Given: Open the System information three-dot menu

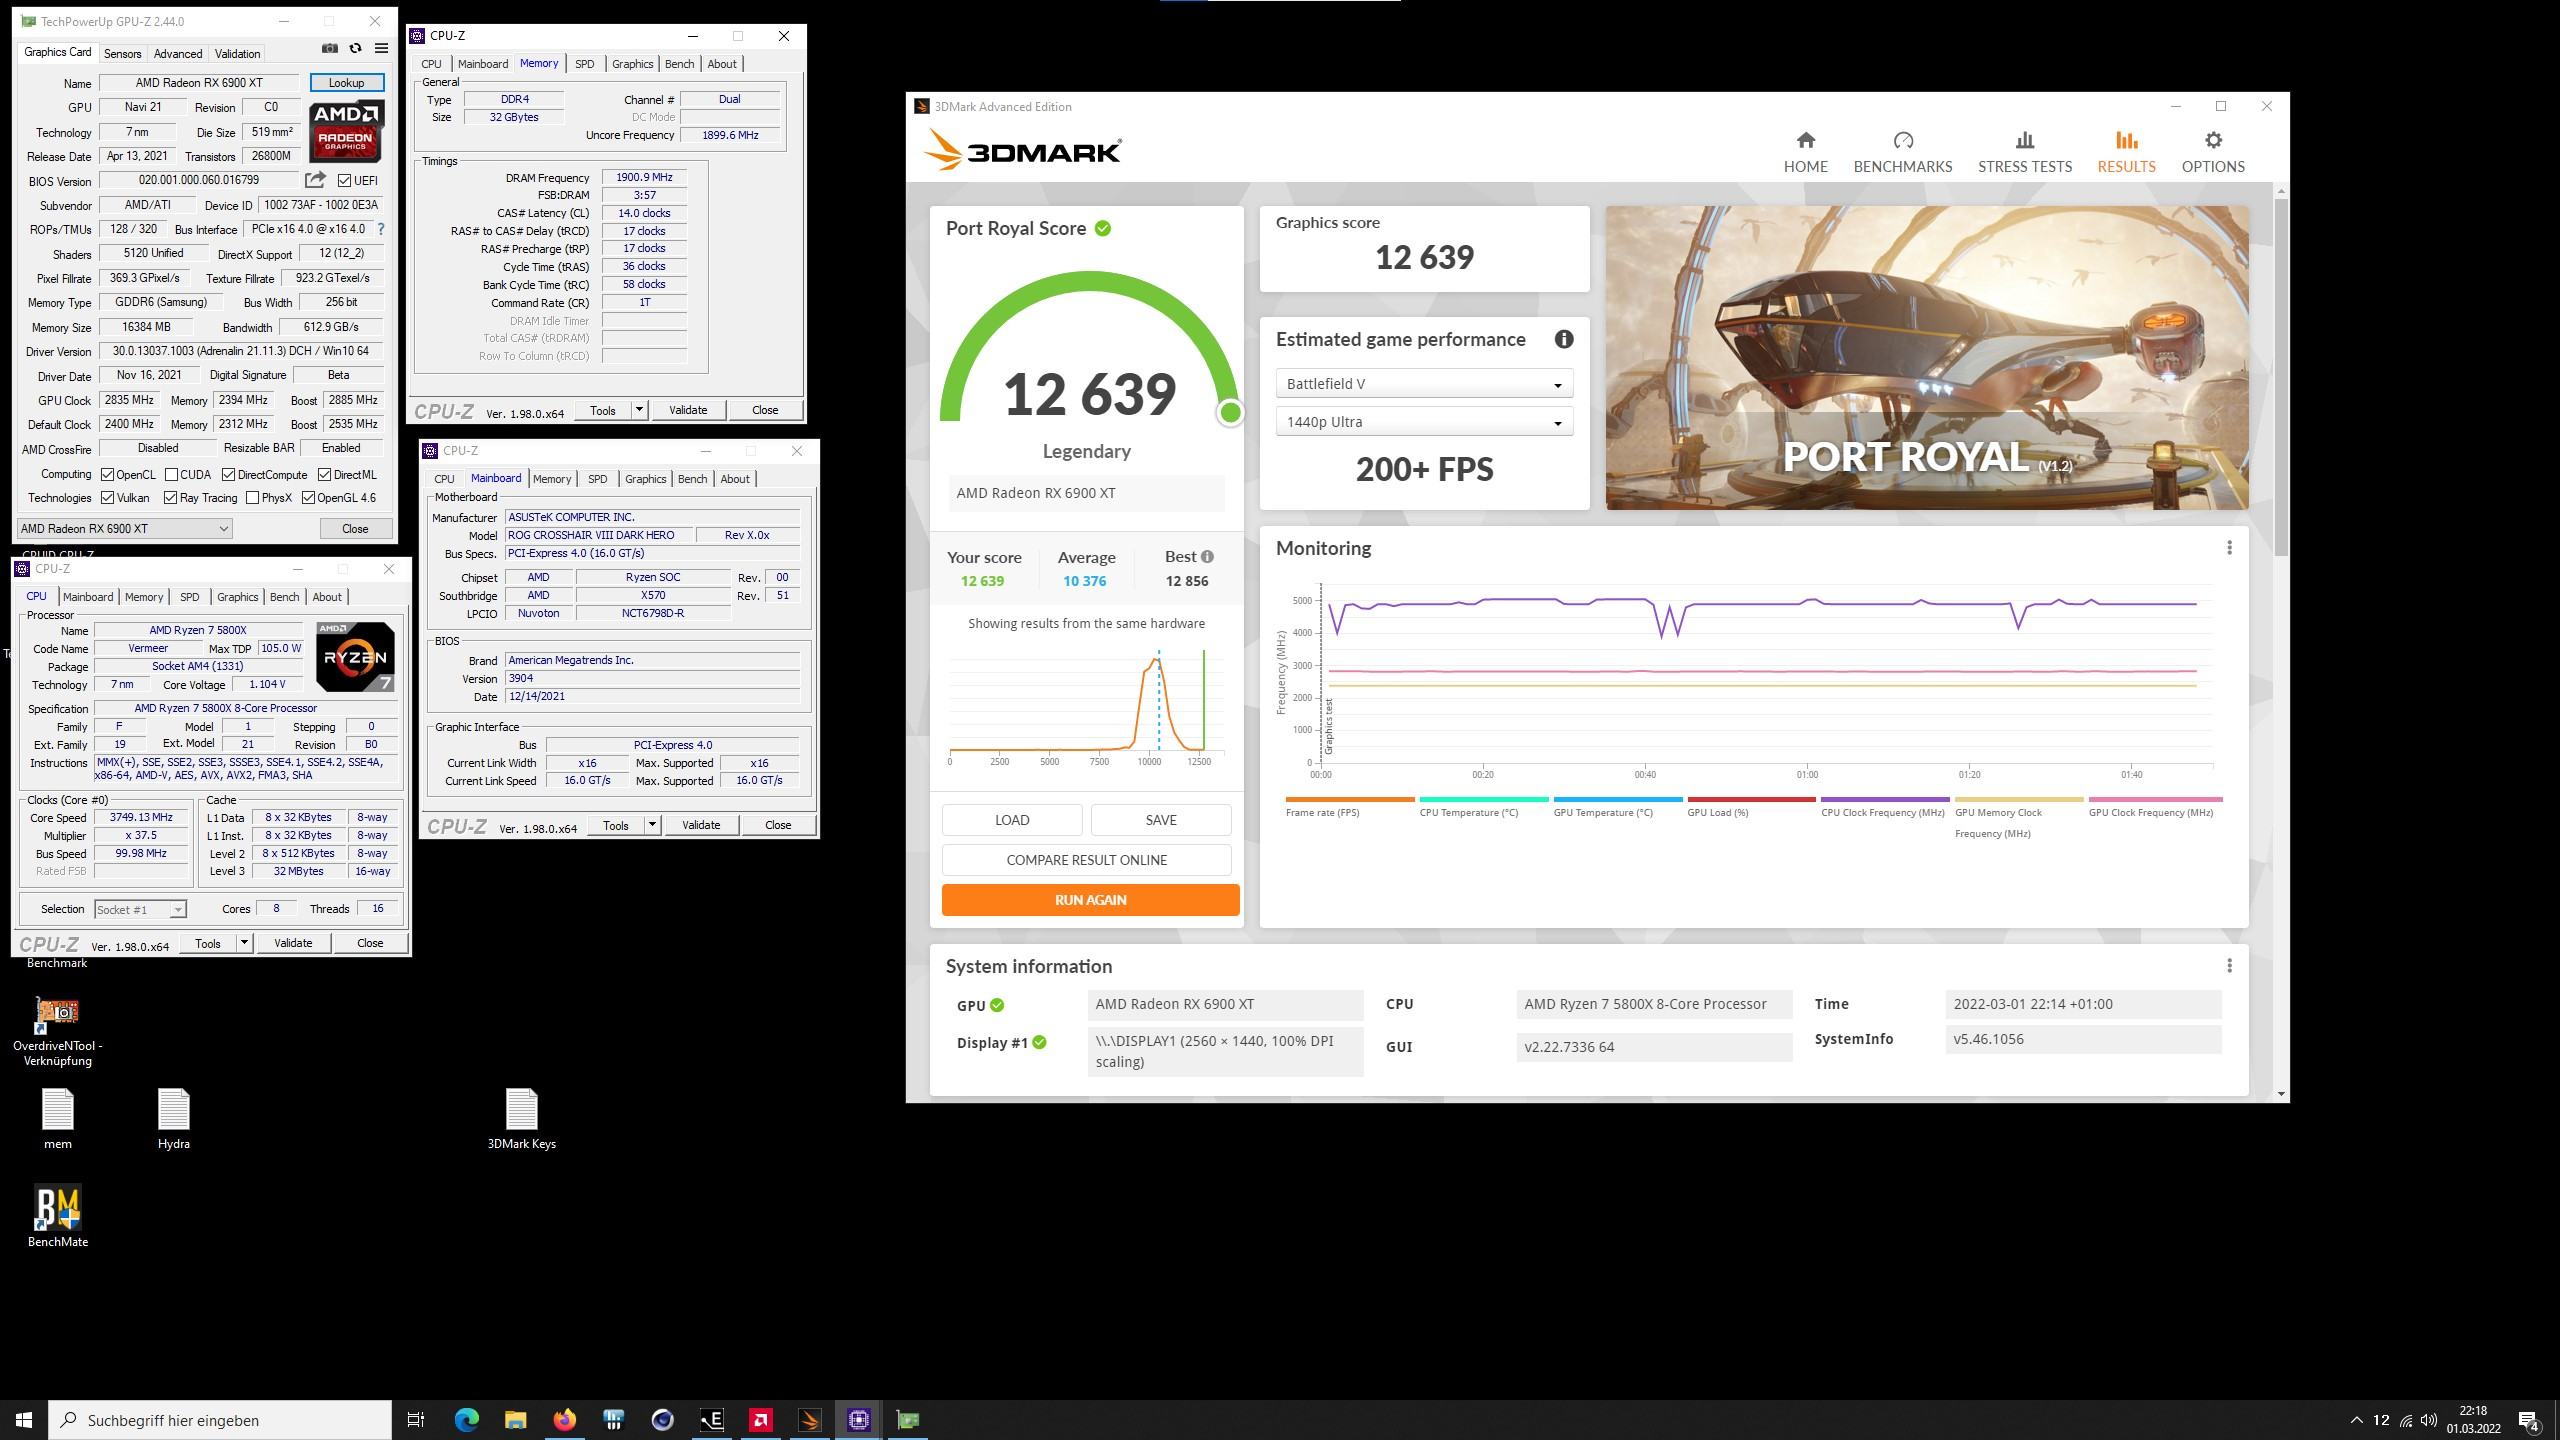Looking at the screenshot, I should pyautogui.click(x=2229, y=966).
